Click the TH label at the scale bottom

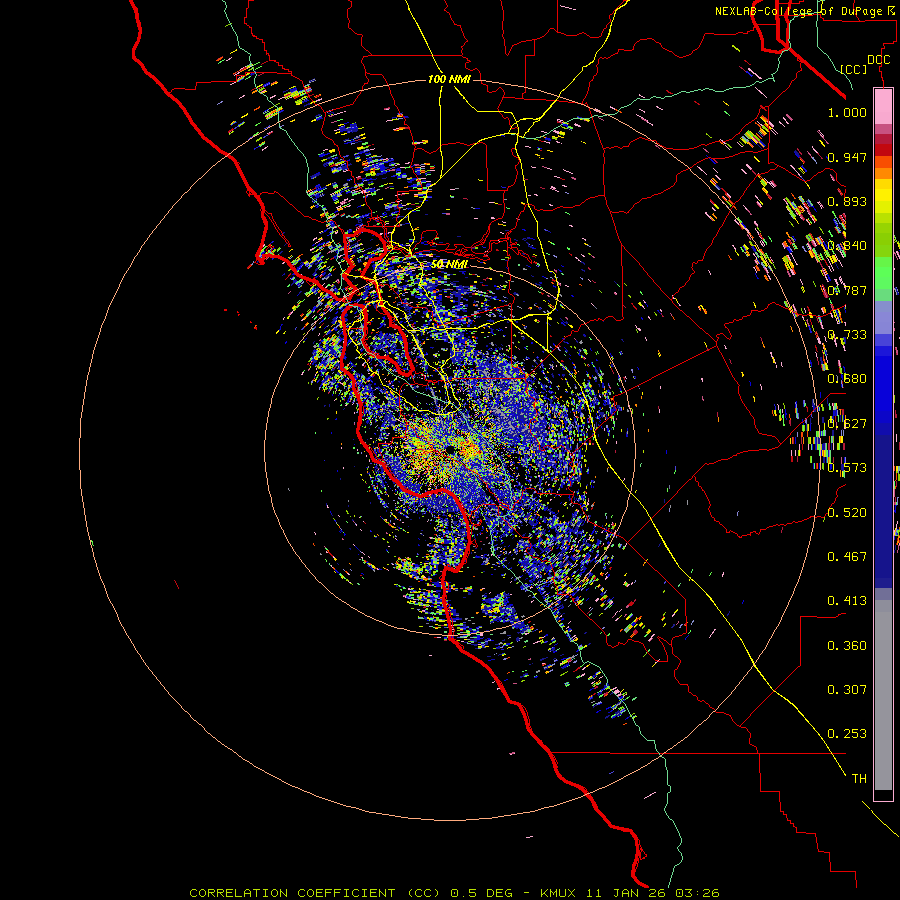coord(859,779)
